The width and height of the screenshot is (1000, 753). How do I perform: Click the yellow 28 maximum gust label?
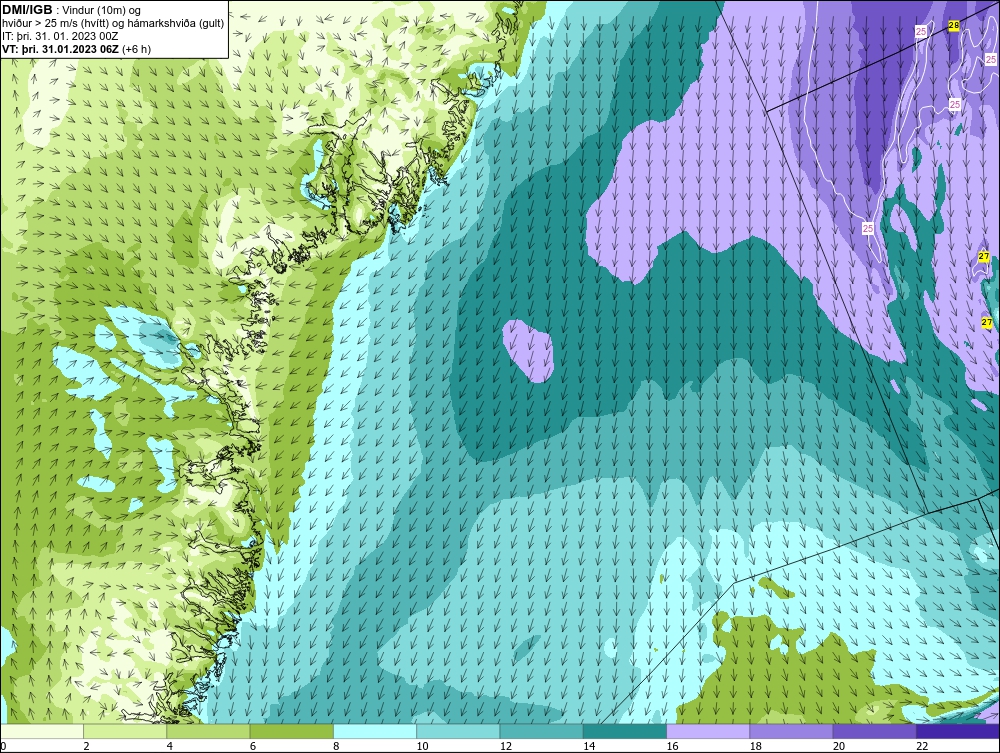pos(953,26)
